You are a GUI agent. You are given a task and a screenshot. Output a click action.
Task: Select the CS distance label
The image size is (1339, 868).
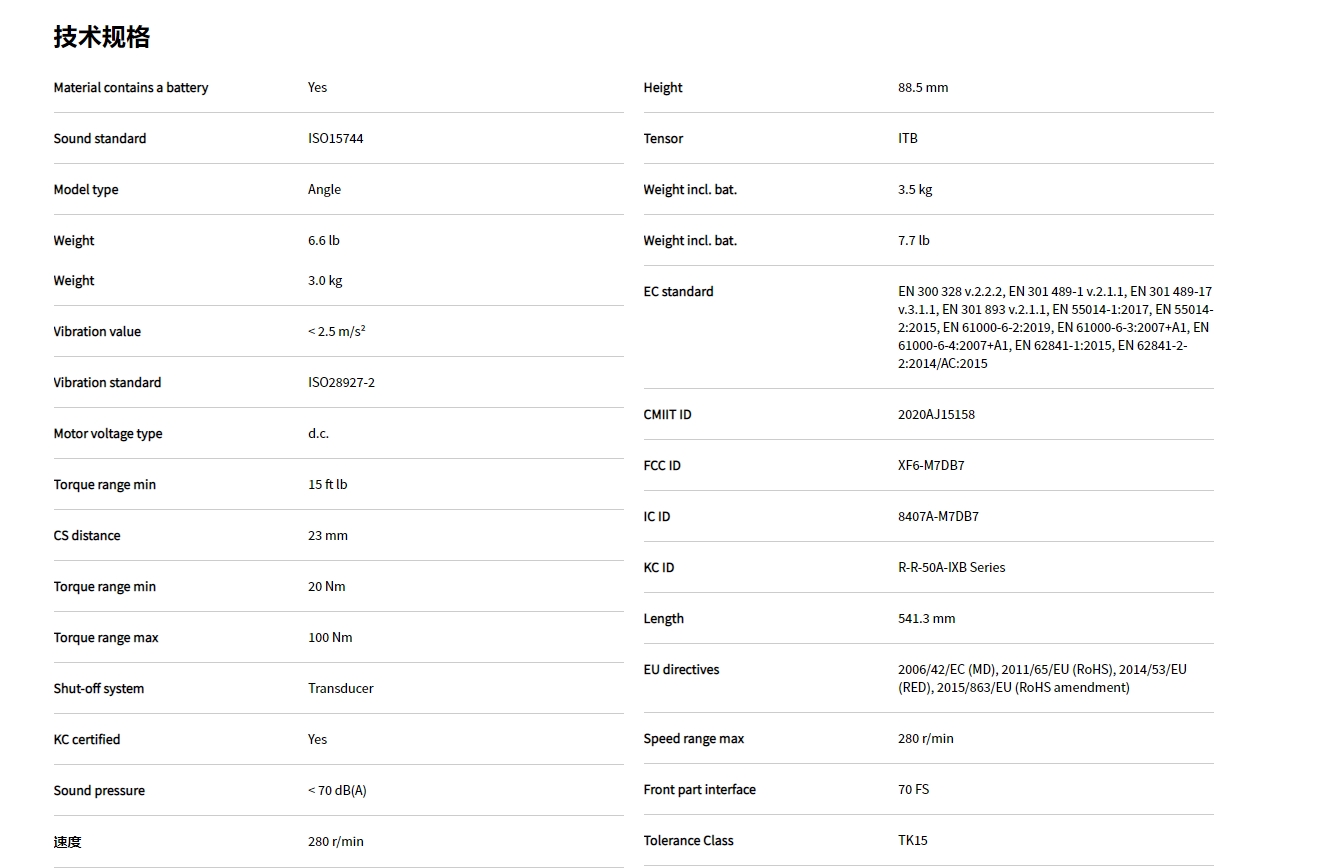coord(87,536)
